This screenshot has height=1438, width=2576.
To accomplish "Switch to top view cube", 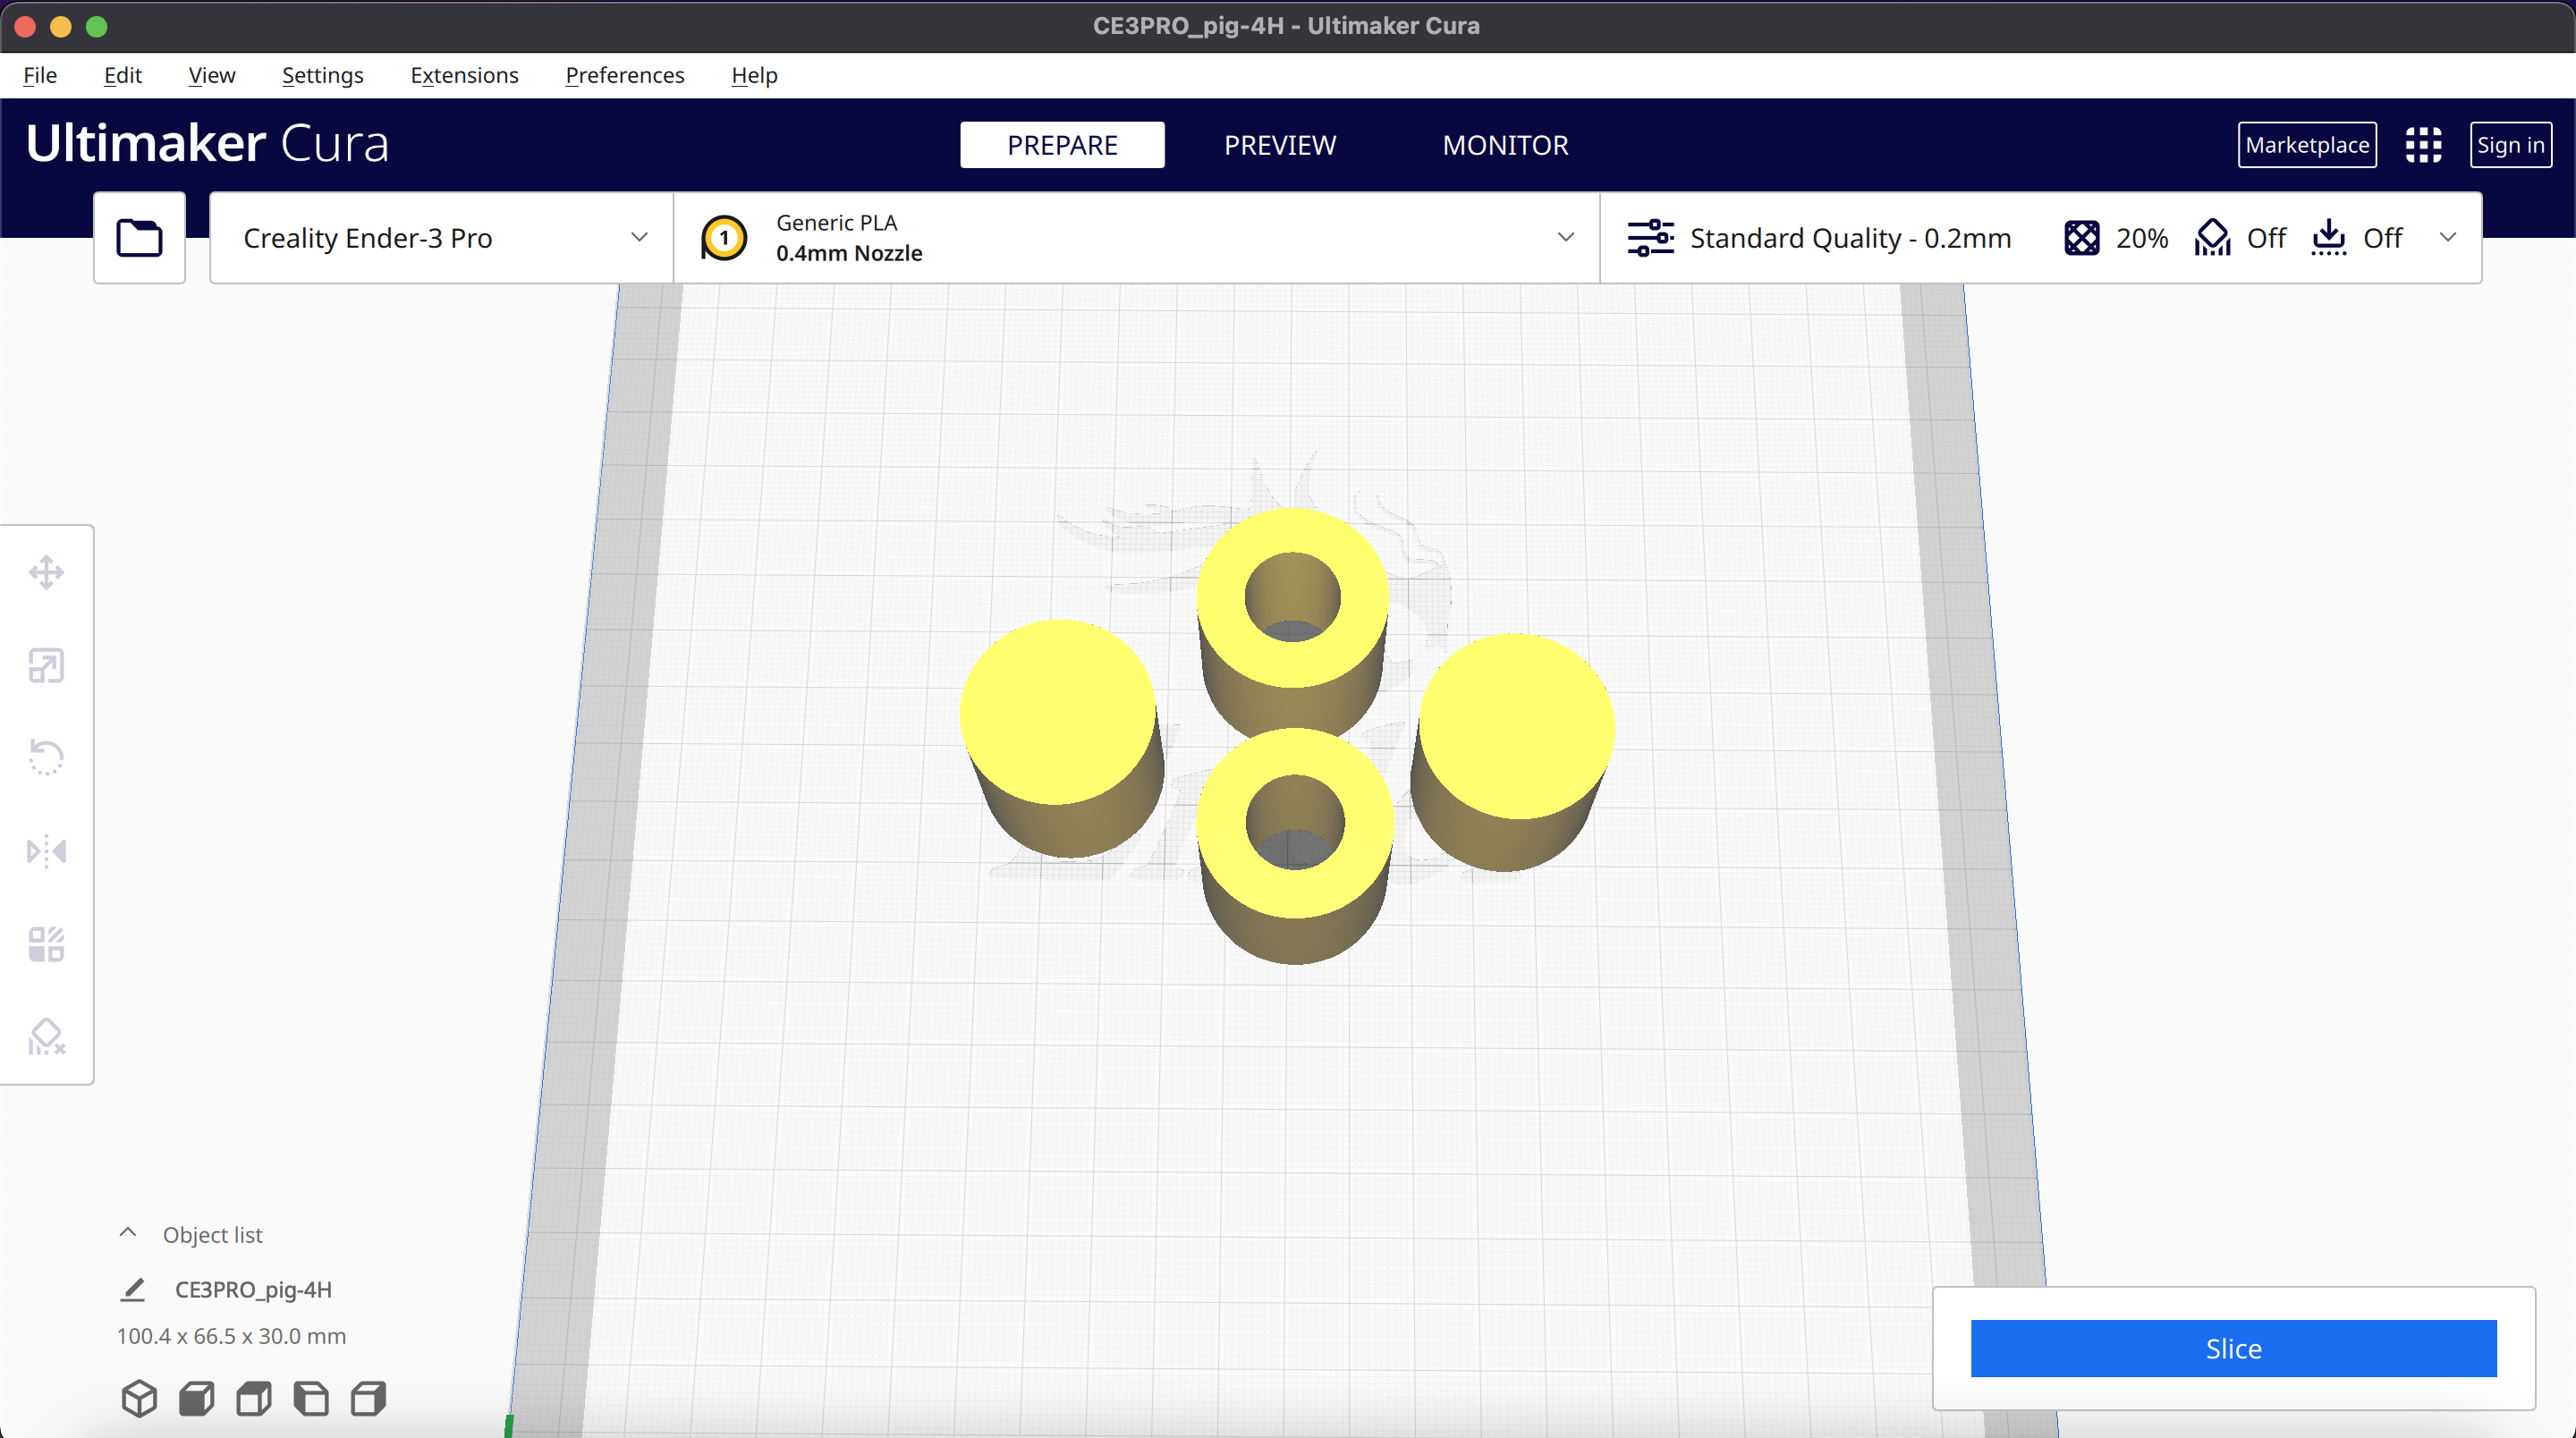I will (x=254, y=1398).
